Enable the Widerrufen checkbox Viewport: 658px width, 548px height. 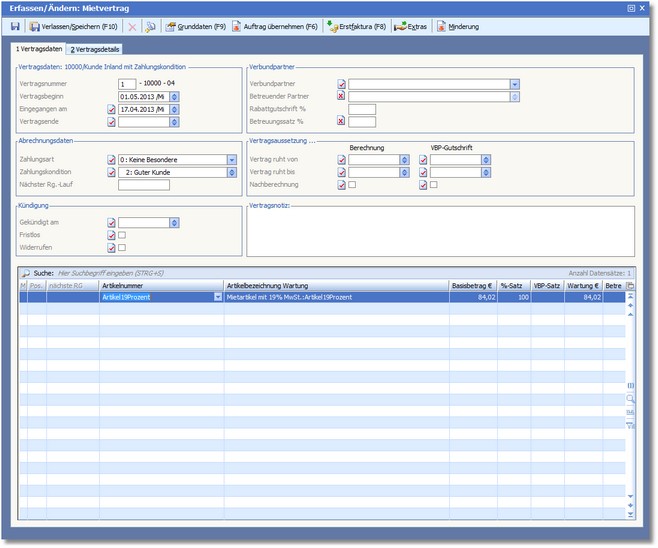[122, 247]
